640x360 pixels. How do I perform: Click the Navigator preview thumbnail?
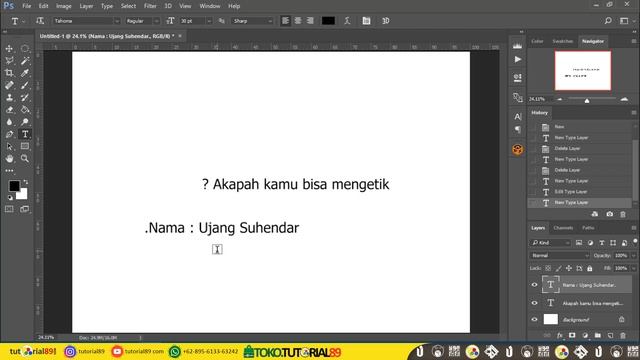(582, 70)
